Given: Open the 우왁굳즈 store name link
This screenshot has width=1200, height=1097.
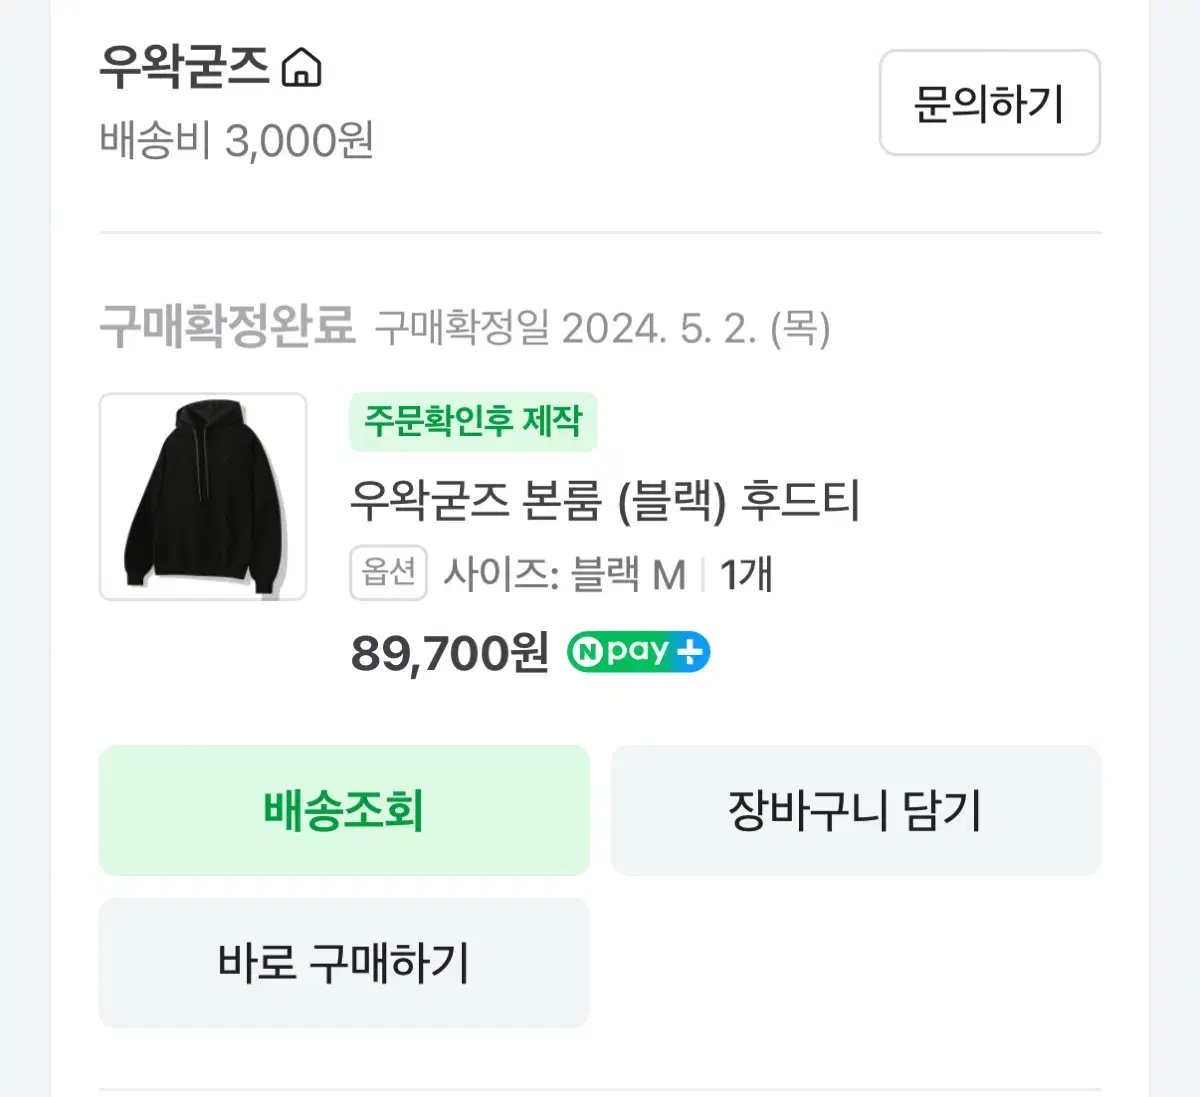Looking at the screenshot, I should [181, 68].
